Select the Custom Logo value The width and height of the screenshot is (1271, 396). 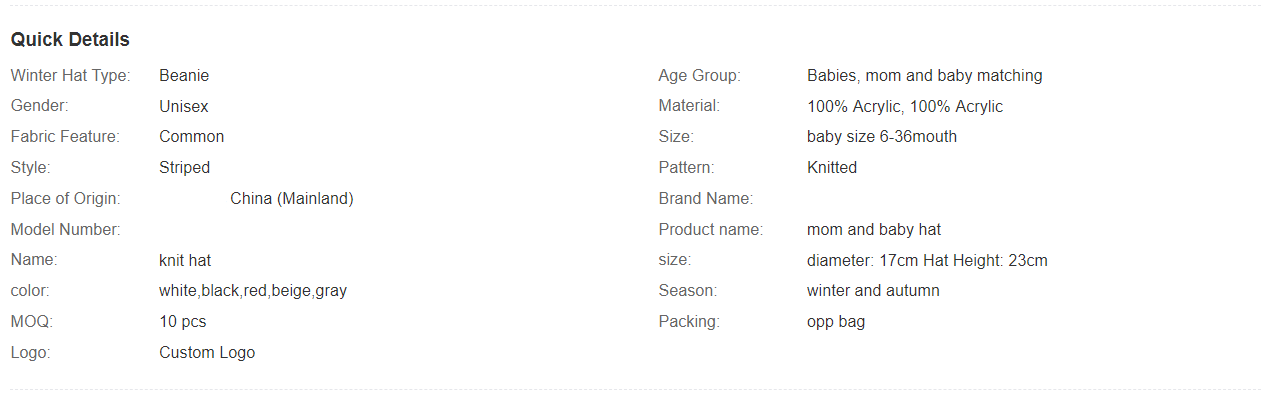pyautogui.click(x=207, y=352)
